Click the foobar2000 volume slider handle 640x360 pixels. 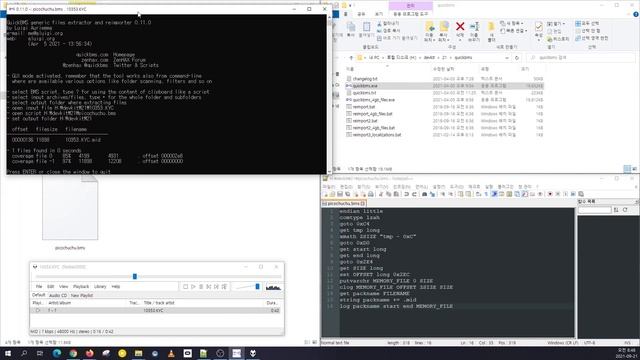click(257, 287)
